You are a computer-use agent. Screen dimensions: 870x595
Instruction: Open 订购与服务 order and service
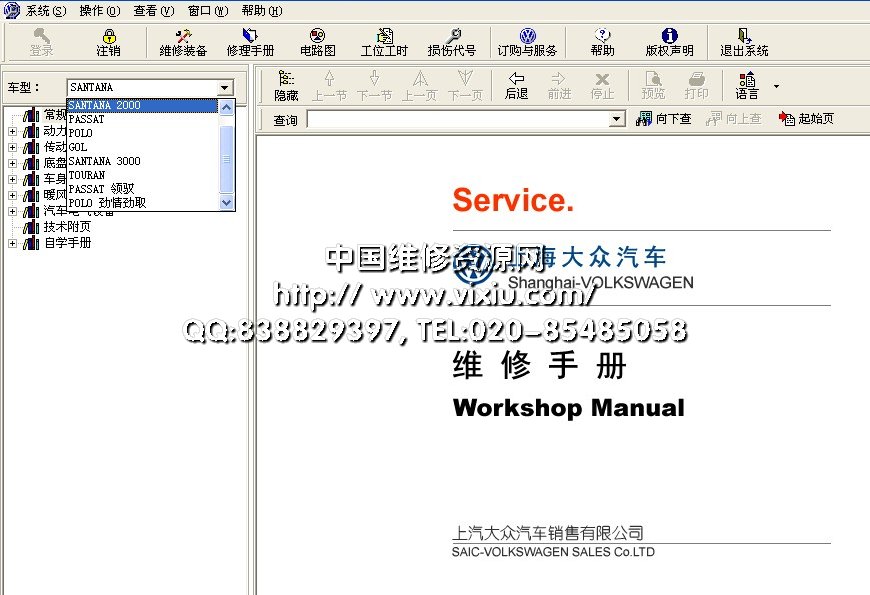click(527, 42)
